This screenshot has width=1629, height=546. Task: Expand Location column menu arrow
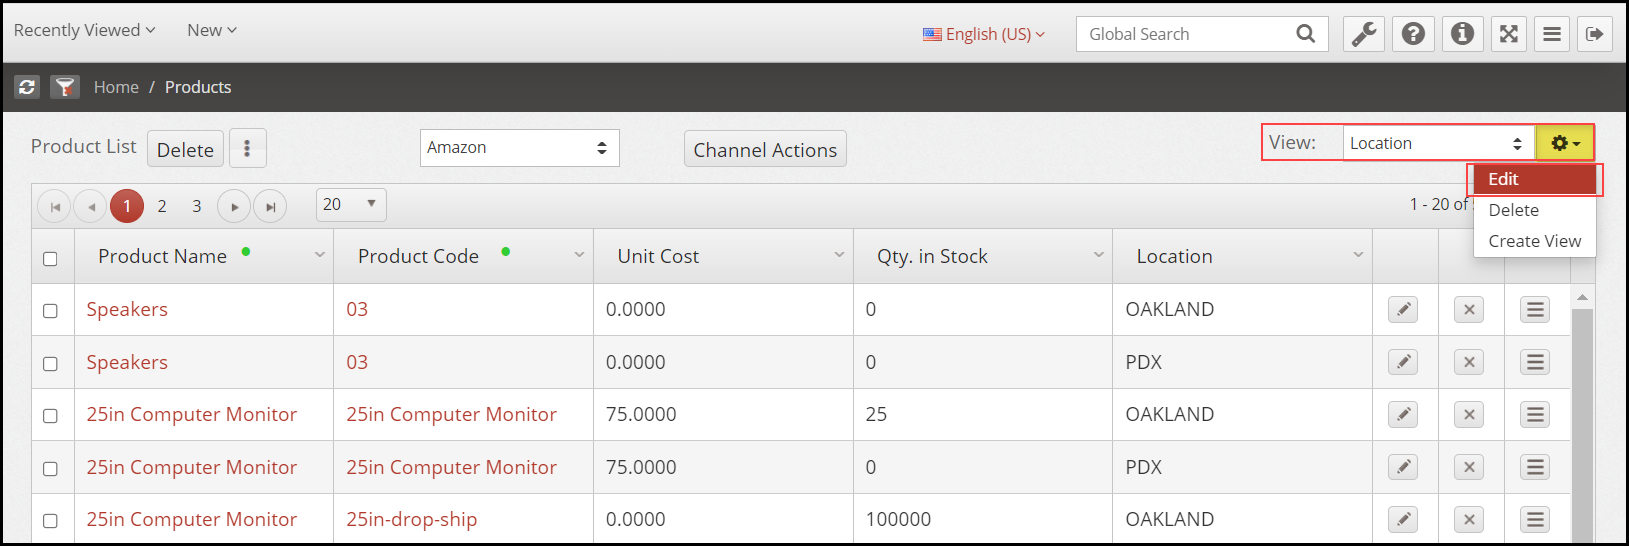[1358, 255]
